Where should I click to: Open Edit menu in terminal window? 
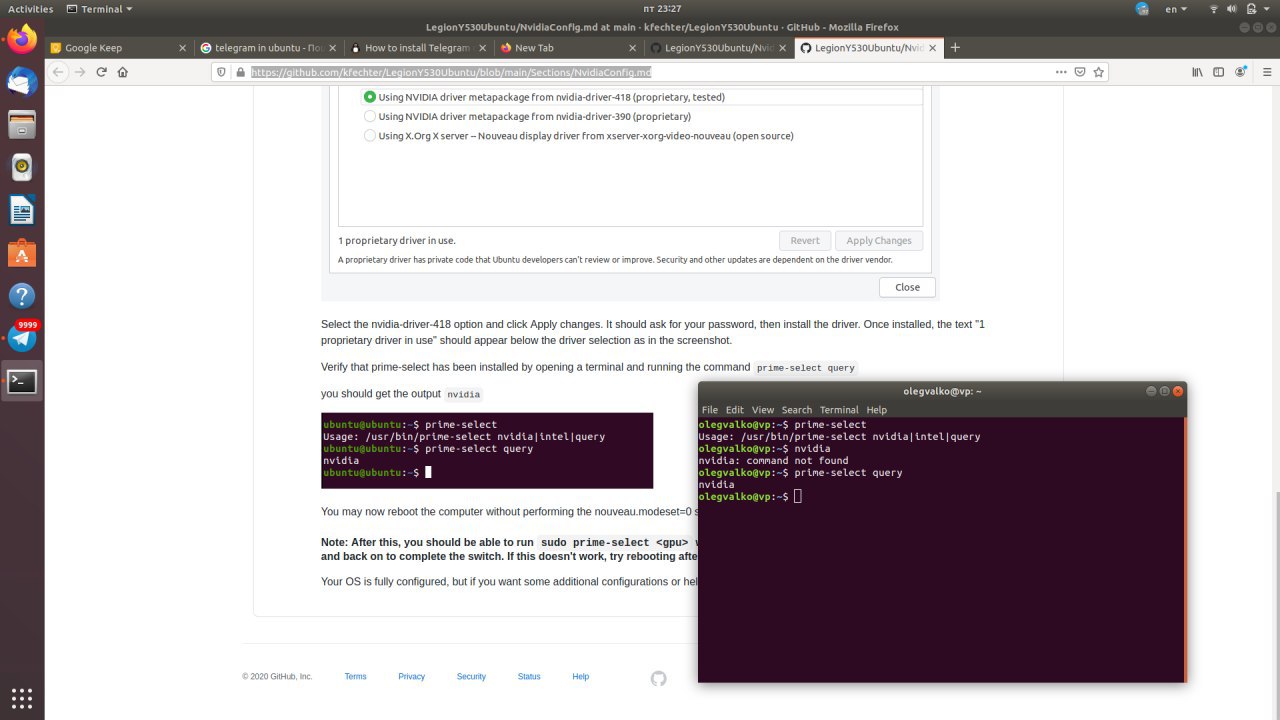click(x=735, y=410)
